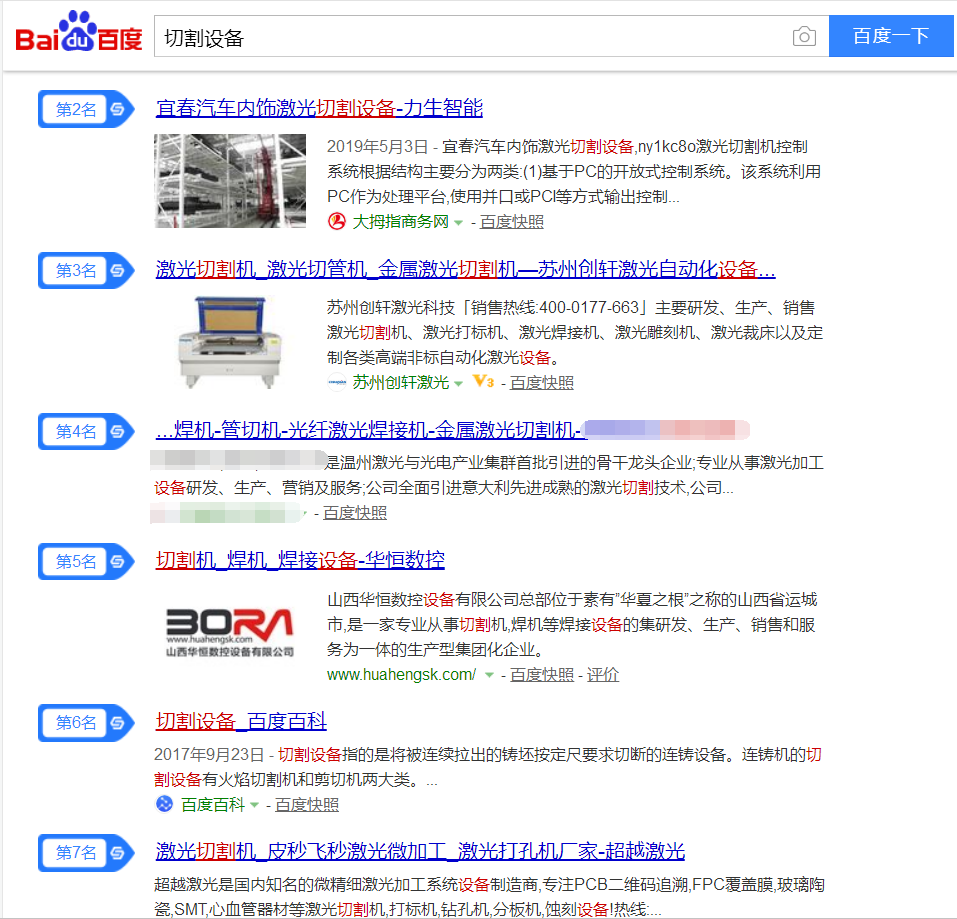Screen dimensions: 957x919
Task: Click the 第7名 rank badge
Action: point(86,852)
